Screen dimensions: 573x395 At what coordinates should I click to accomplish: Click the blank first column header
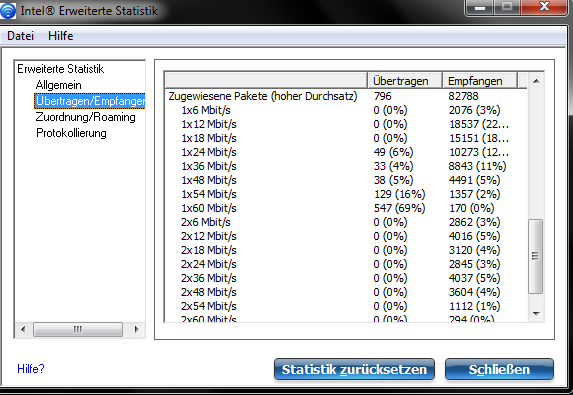tap(266, 80)
